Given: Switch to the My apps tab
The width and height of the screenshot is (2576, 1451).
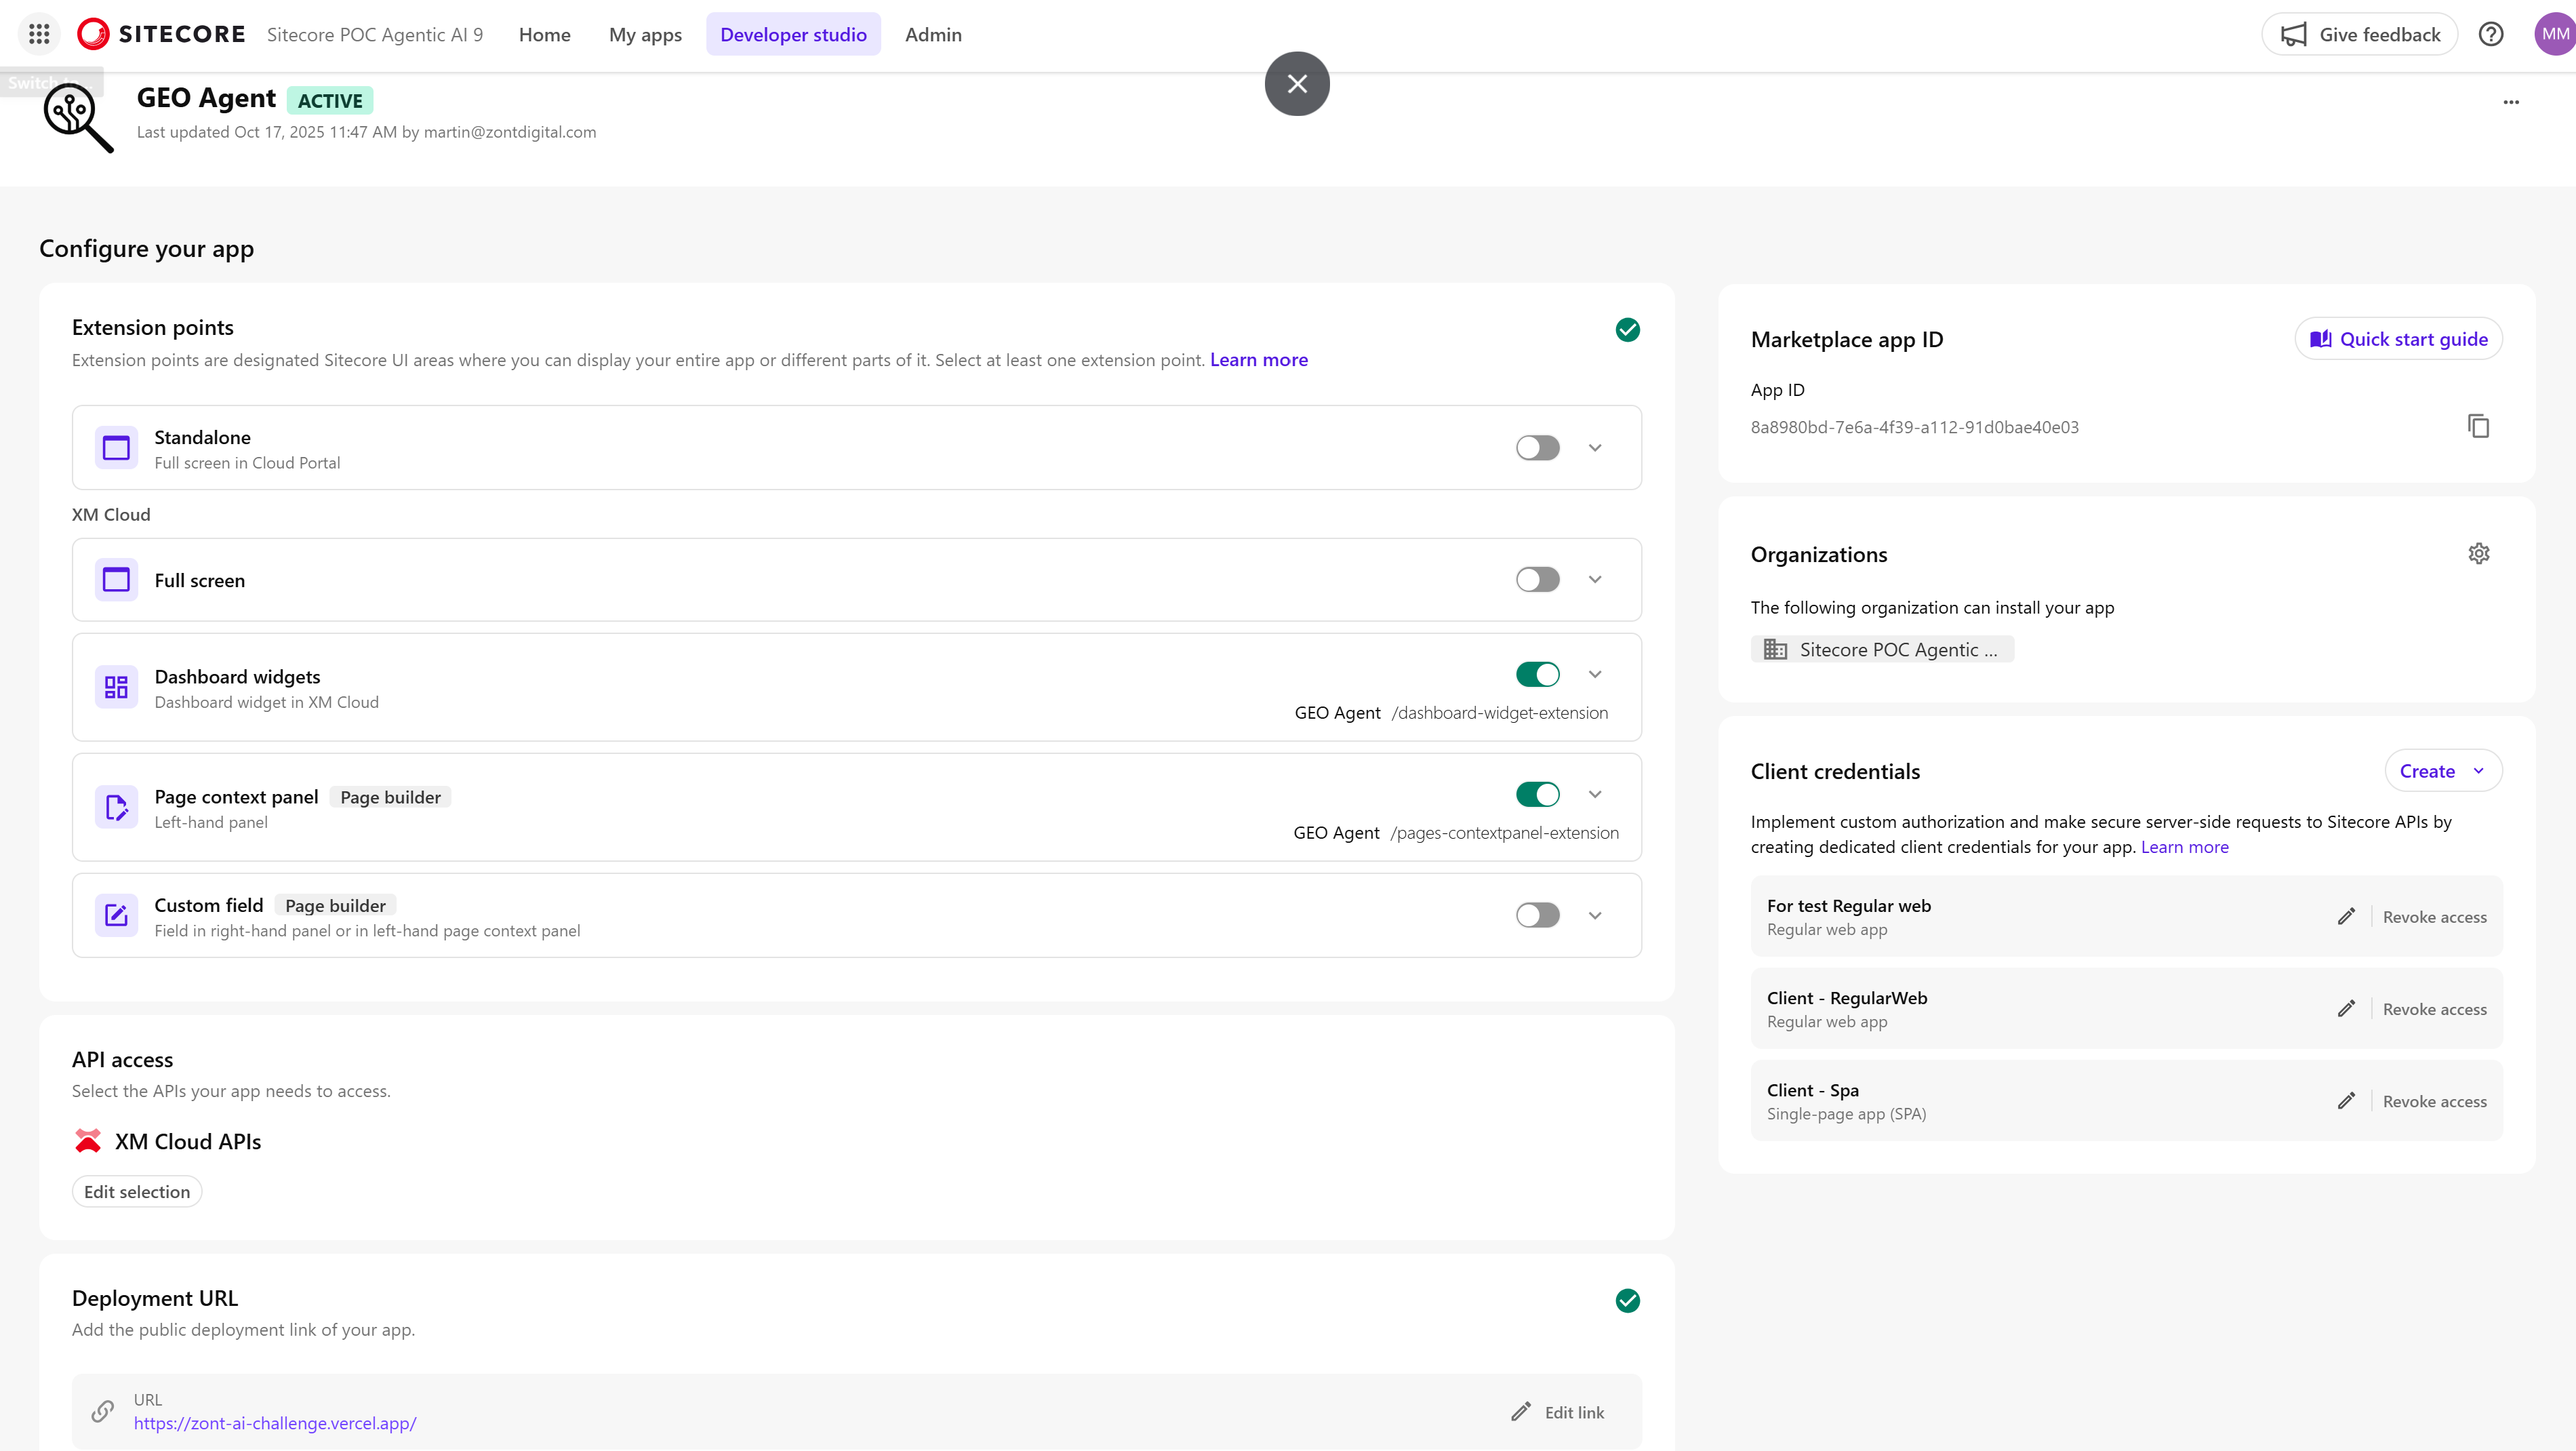Looking at the screenshot, I should (645, 34).
